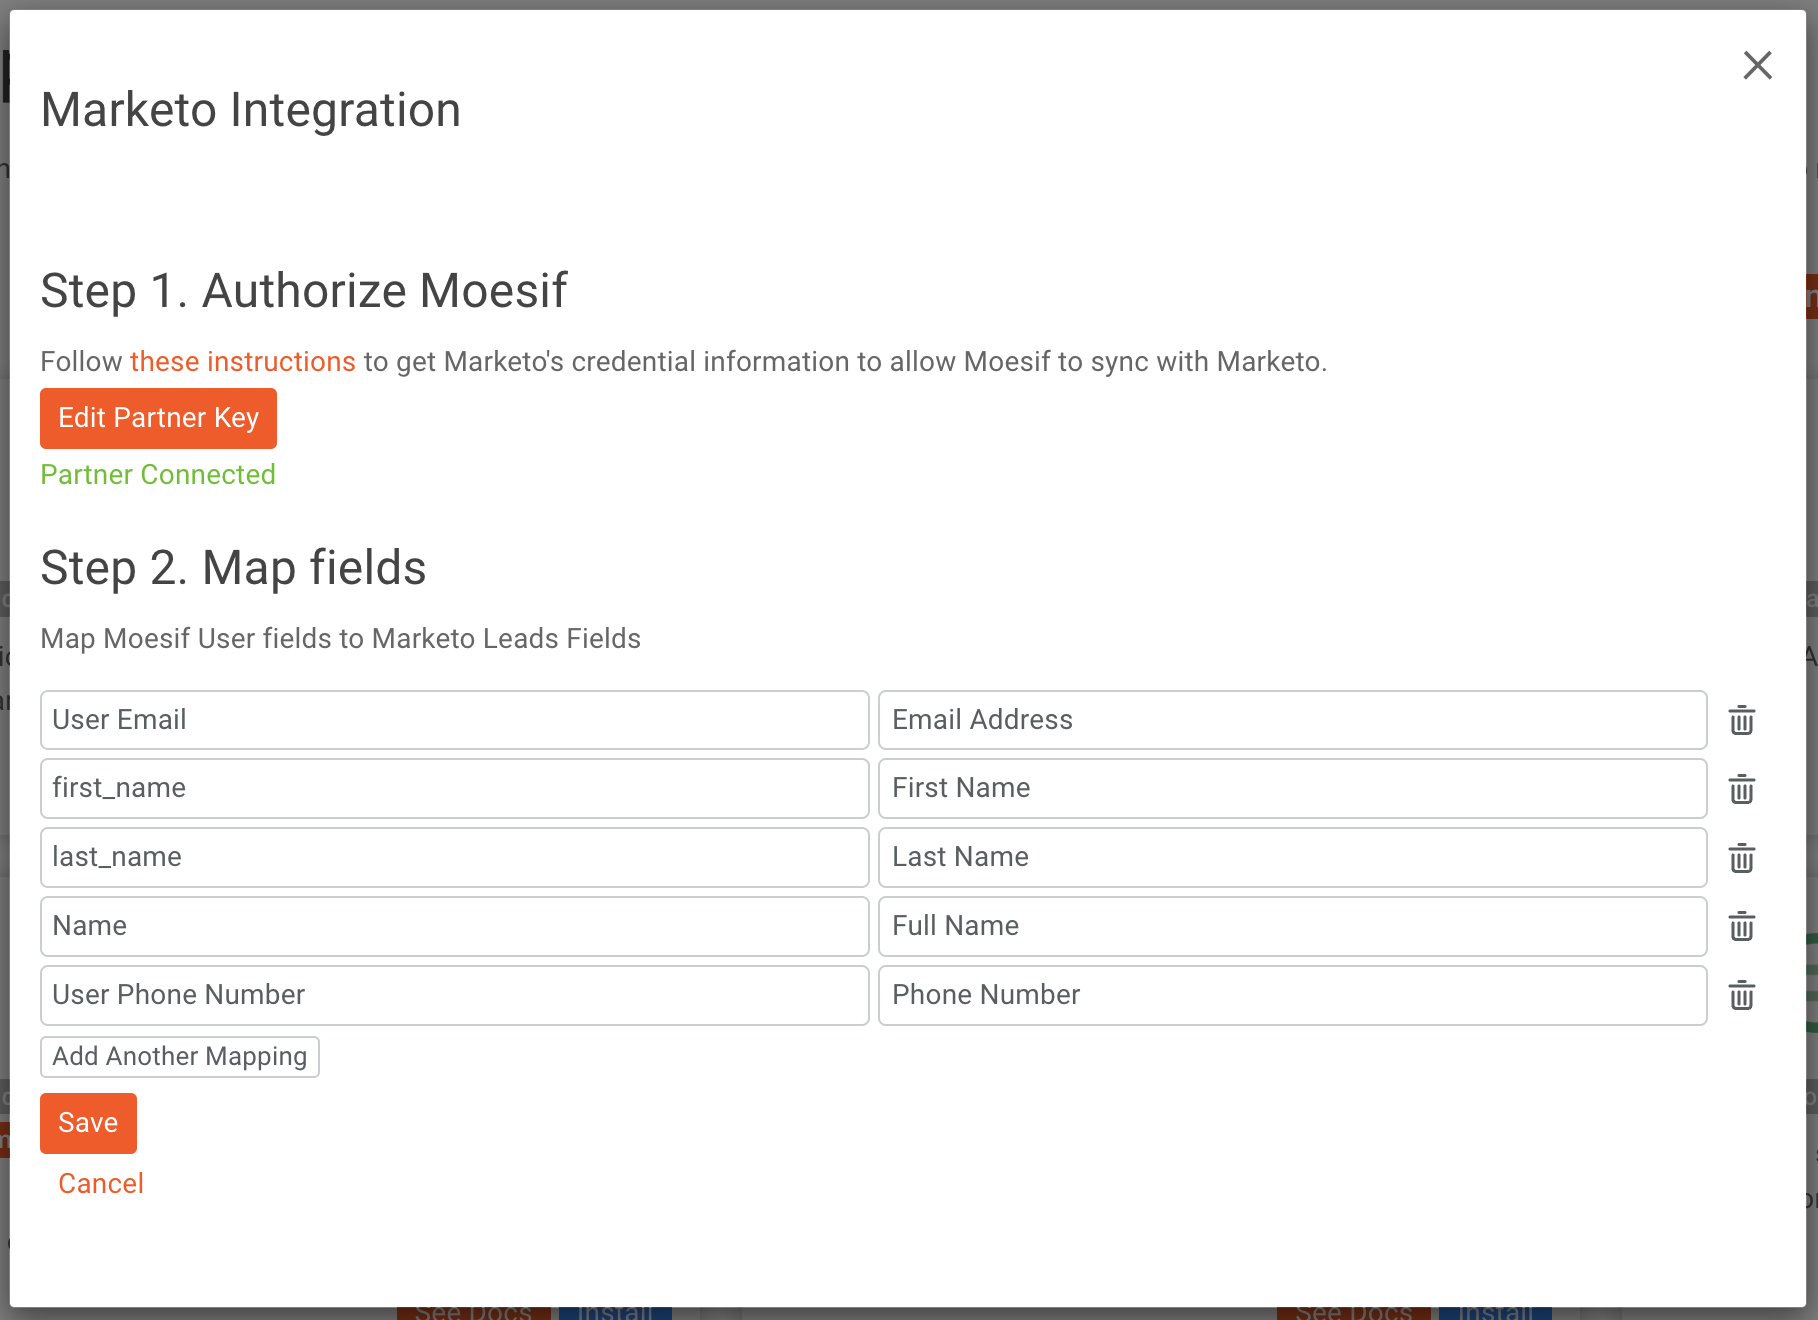
Task: Cancel the Marketo integration changes
Action: coord(101,1184)
